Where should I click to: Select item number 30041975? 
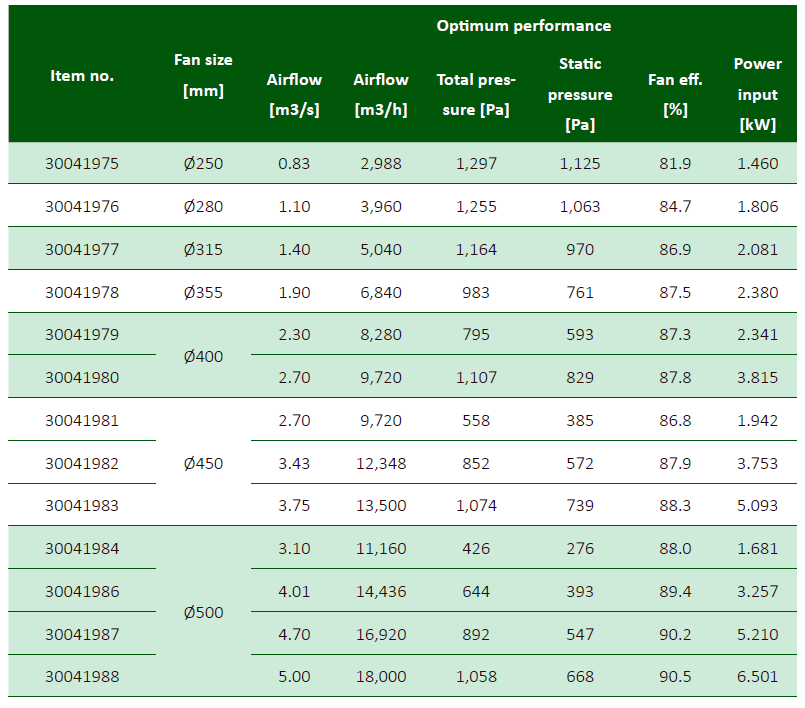[x=82, y=164]
